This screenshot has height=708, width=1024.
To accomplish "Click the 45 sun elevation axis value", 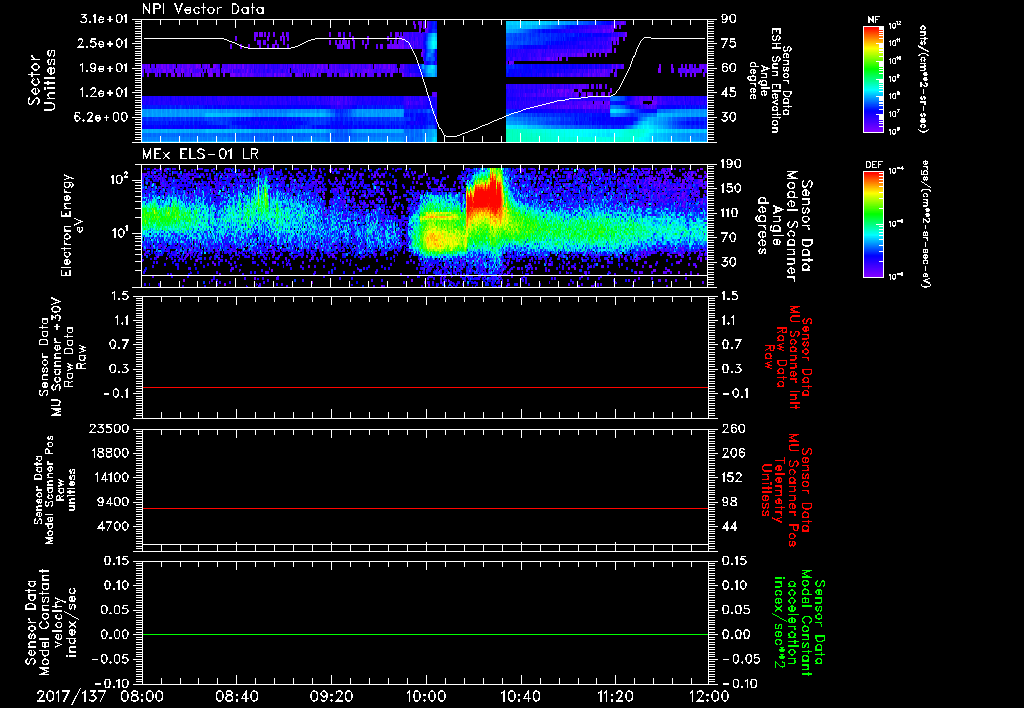I will [729, 93].
